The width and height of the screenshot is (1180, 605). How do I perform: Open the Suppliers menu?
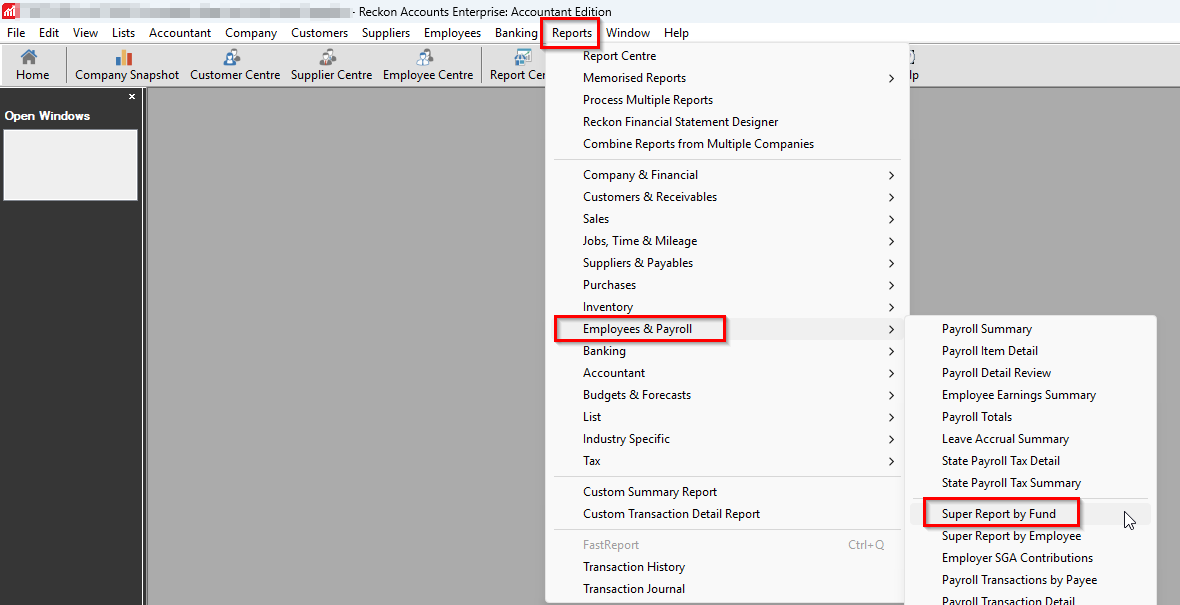tap(385, 33)
